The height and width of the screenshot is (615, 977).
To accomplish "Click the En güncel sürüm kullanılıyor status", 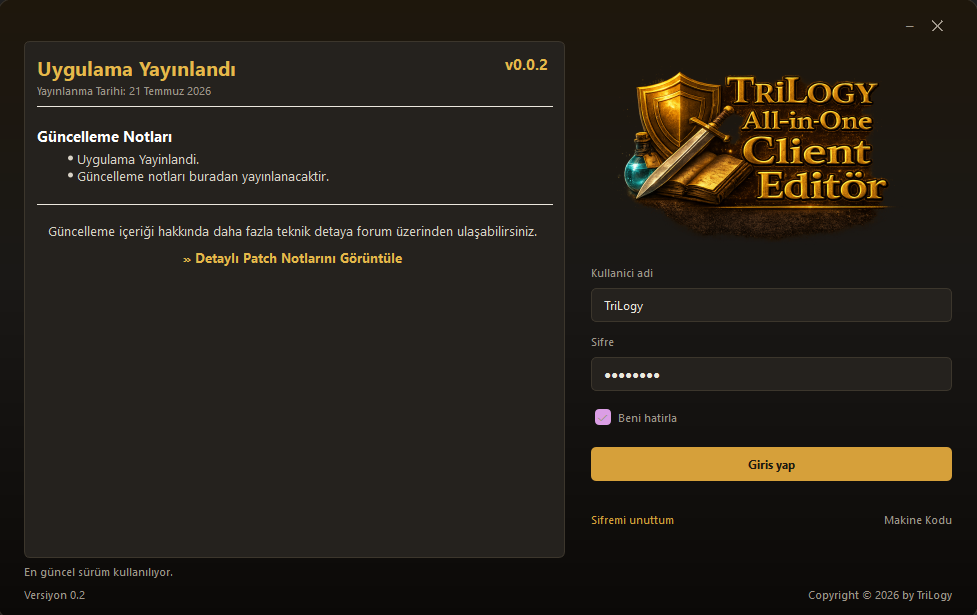I will [98, 572].
